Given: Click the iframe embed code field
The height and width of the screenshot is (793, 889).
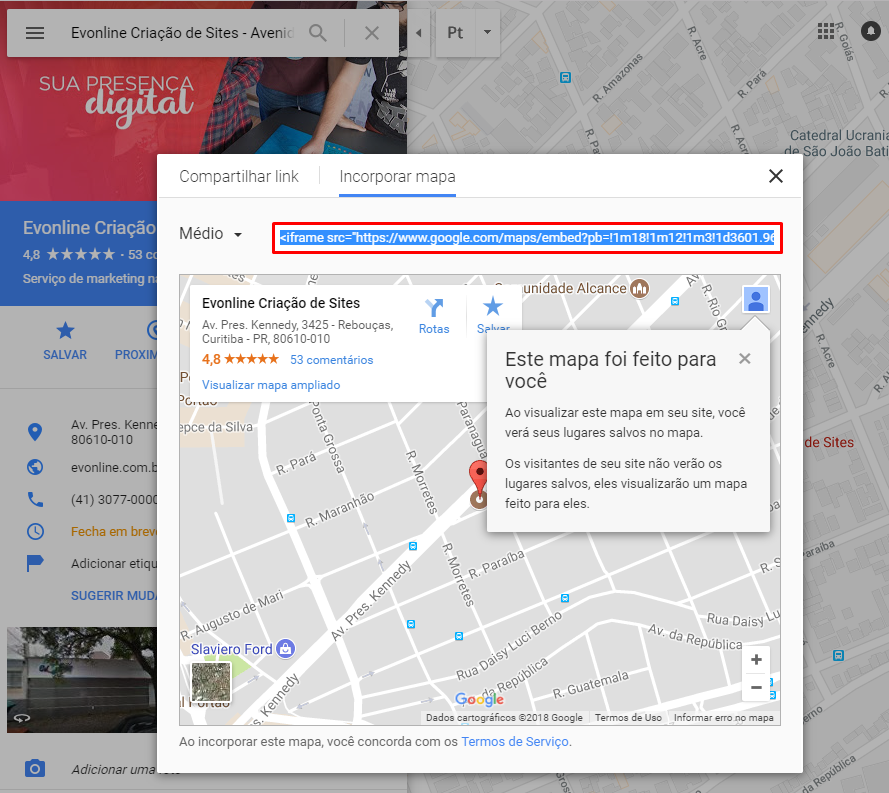Looking at the screenshot, I should pyautogui.click(x=527, y=238).
